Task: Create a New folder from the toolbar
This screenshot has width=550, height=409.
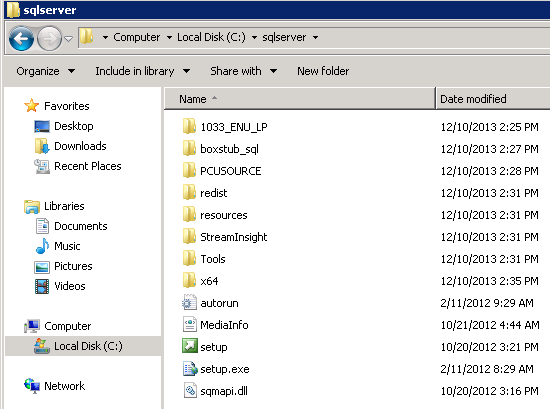Action: coord(323,71)
